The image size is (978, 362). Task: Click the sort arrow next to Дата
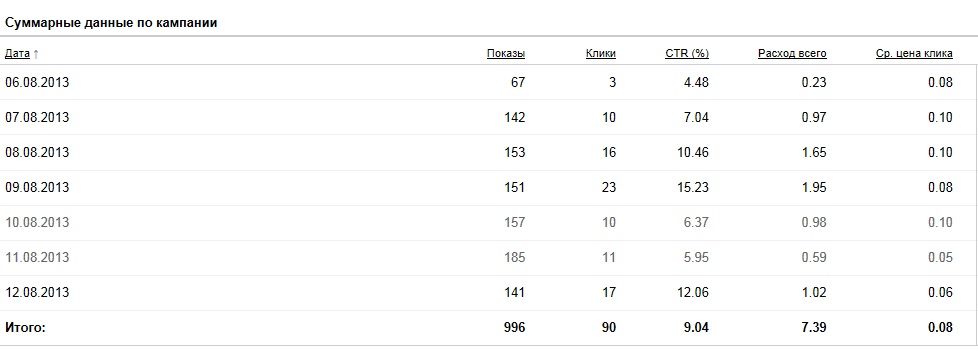pyautogui.click(x=36, y=54)
